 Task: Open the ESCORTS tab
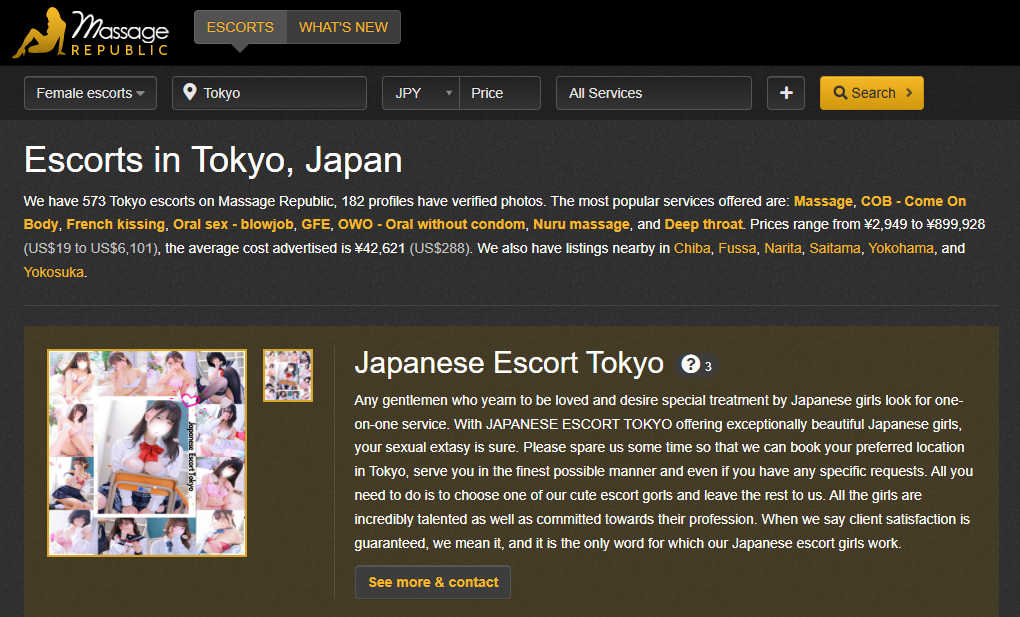pos(240,27)
